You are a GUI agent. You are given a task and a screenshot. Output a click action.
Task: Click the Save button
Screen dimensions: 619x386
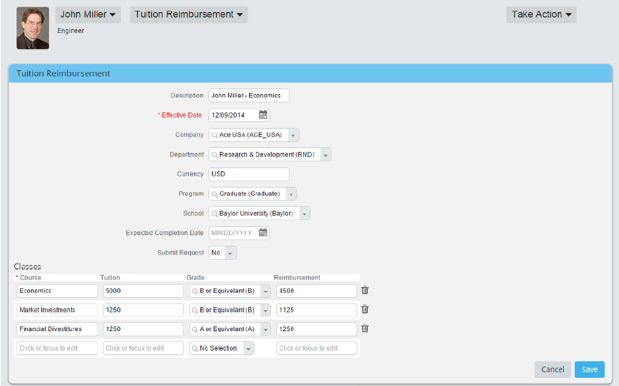point(589,369)
